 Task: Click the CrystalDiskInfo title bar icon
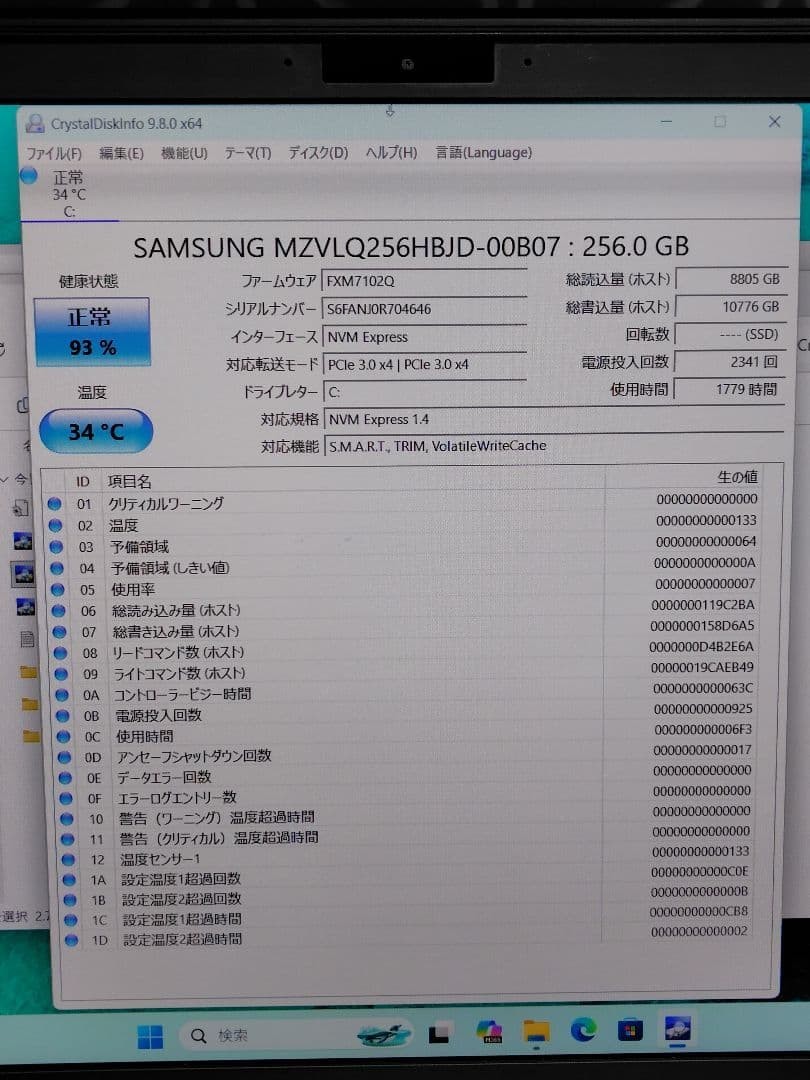[34, 124]
